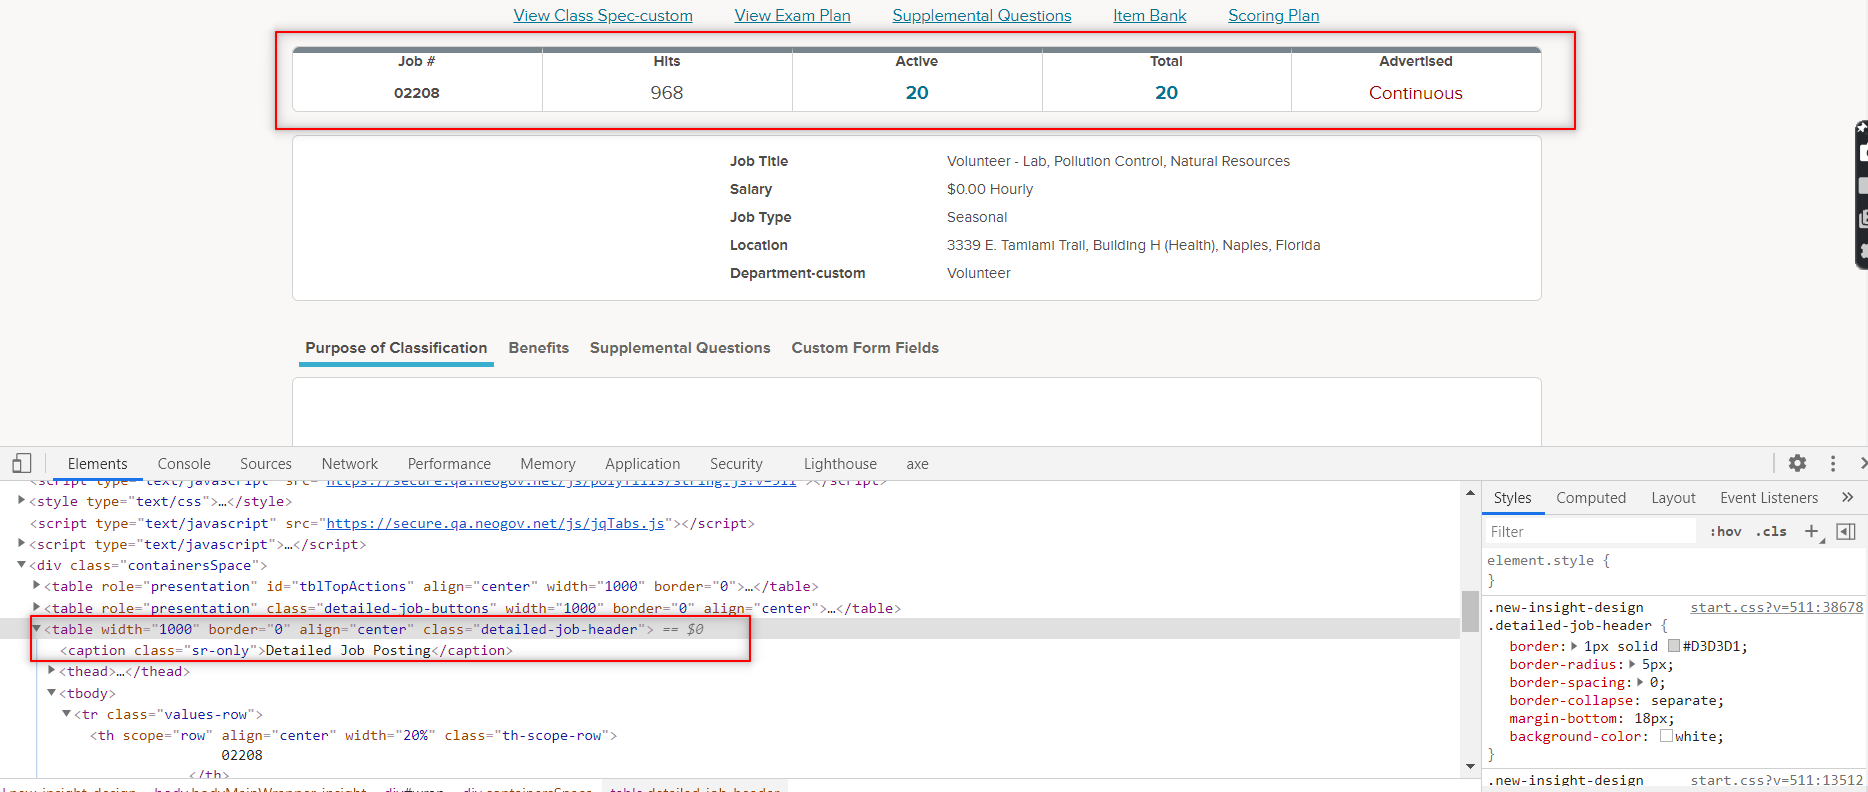Toggle the .cls class editor button
1868x792 pixels.
click(x=1771, y=531)
